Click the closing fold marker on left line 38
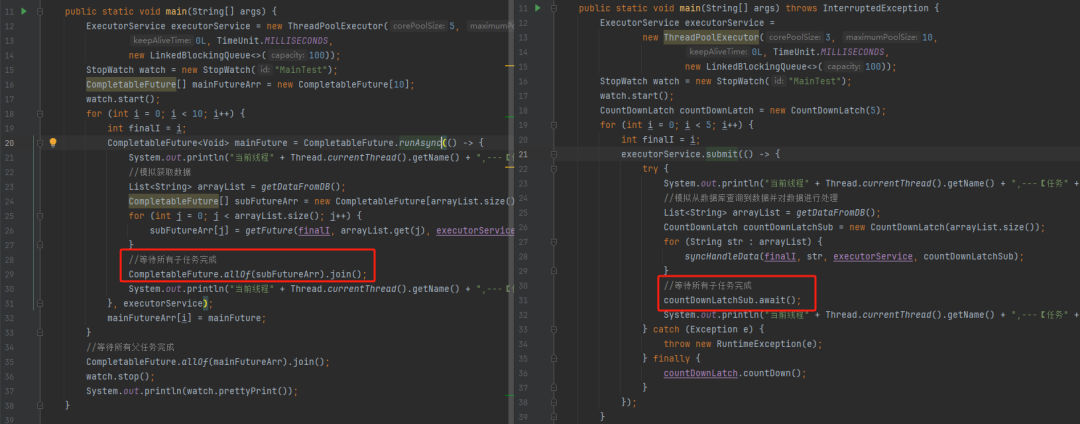 tap(39, 405)
